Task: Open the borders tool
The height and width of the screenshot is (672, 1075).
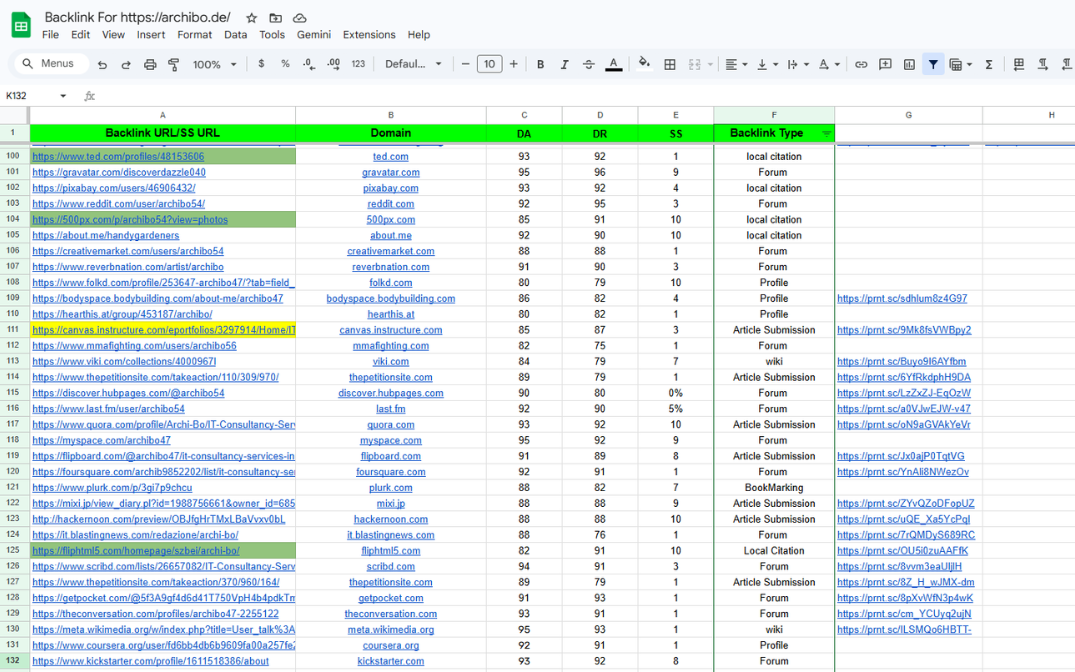Action: point(670,64)
